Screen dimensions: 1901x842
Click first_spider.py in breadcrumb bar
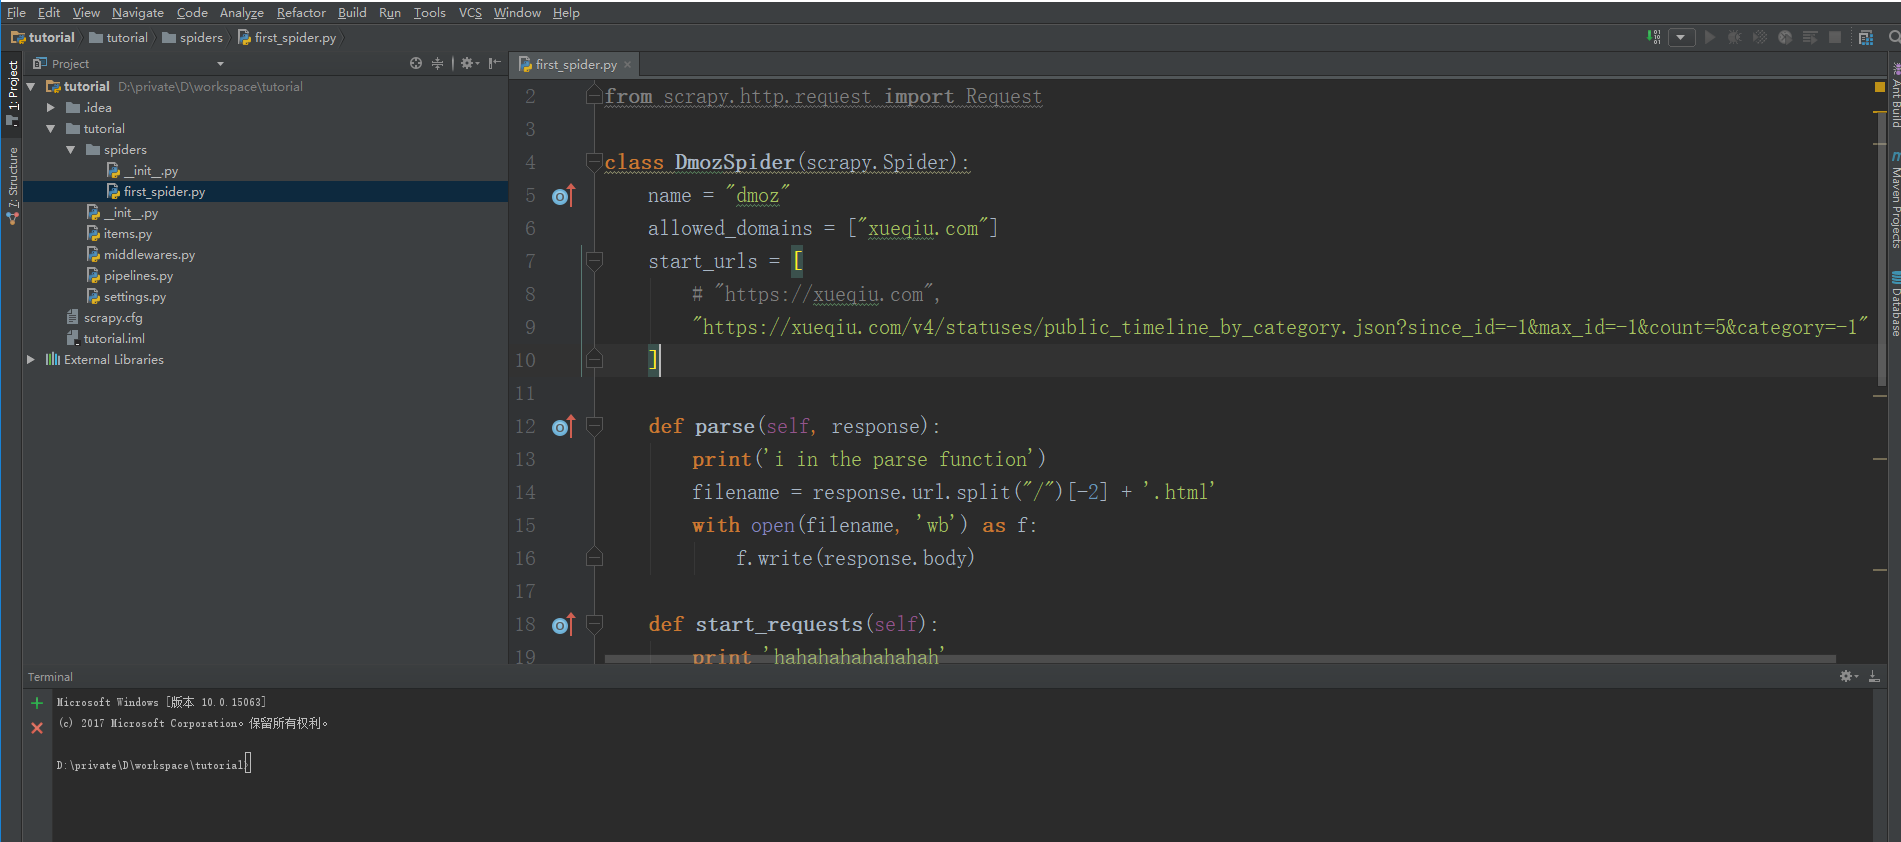(287, 37)
